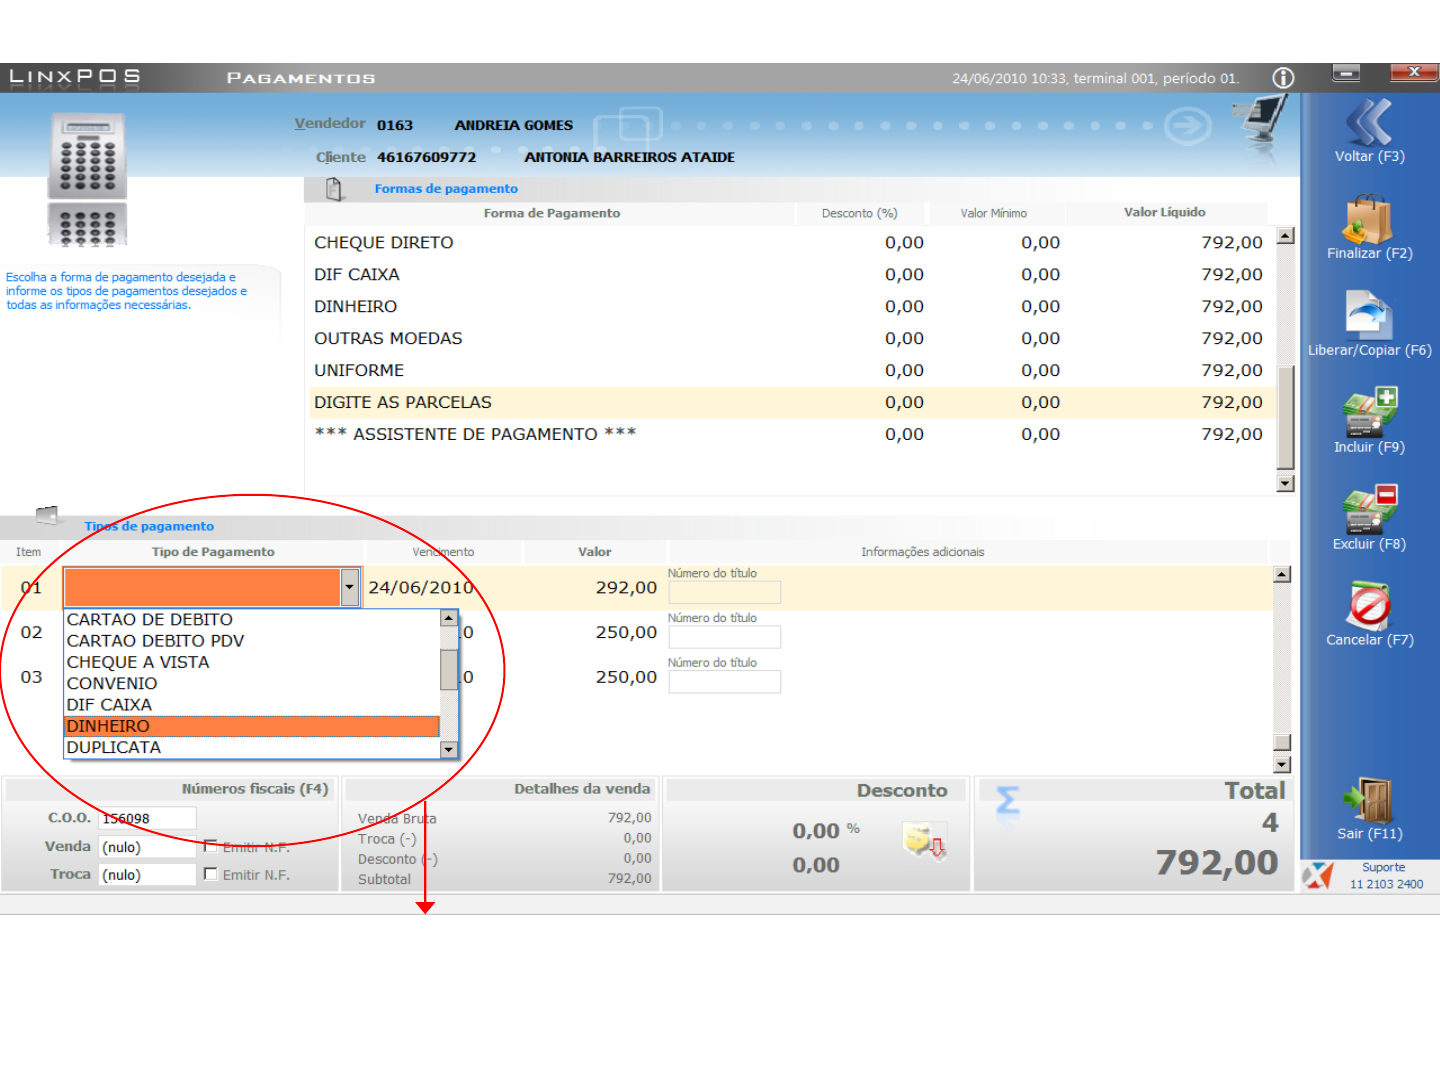Click Número do título field for item 02

pyautogui.click(x=724, y=637)
